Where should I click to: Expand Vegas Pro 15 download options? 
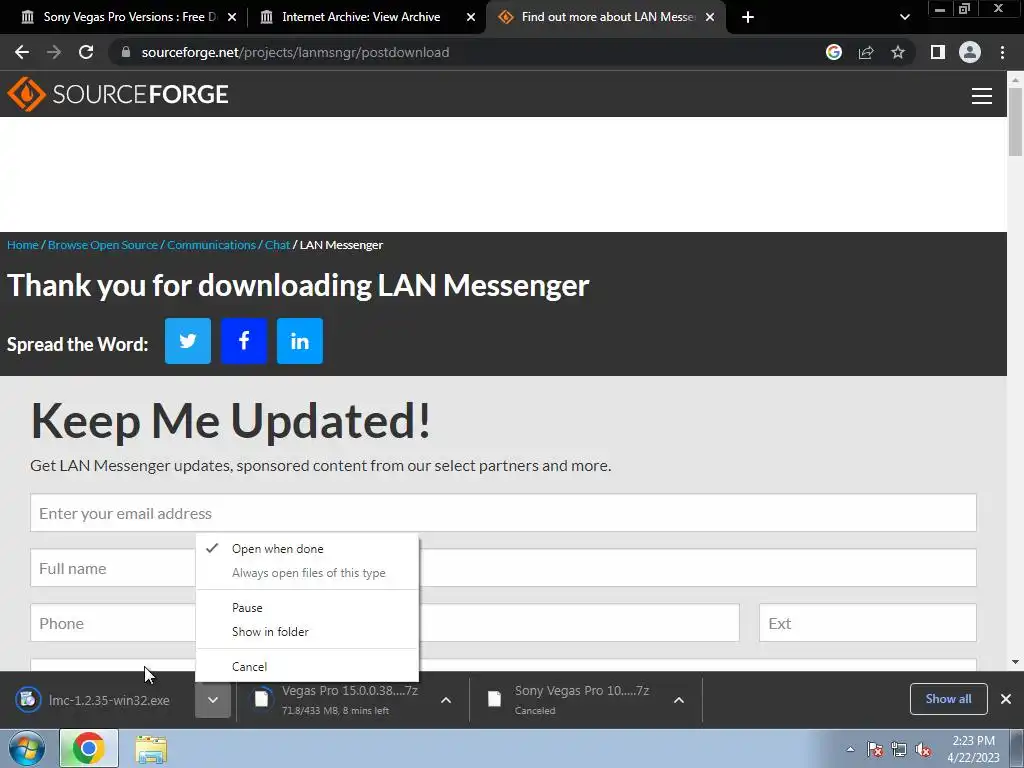pyautogui.click(x=446, y=700)
